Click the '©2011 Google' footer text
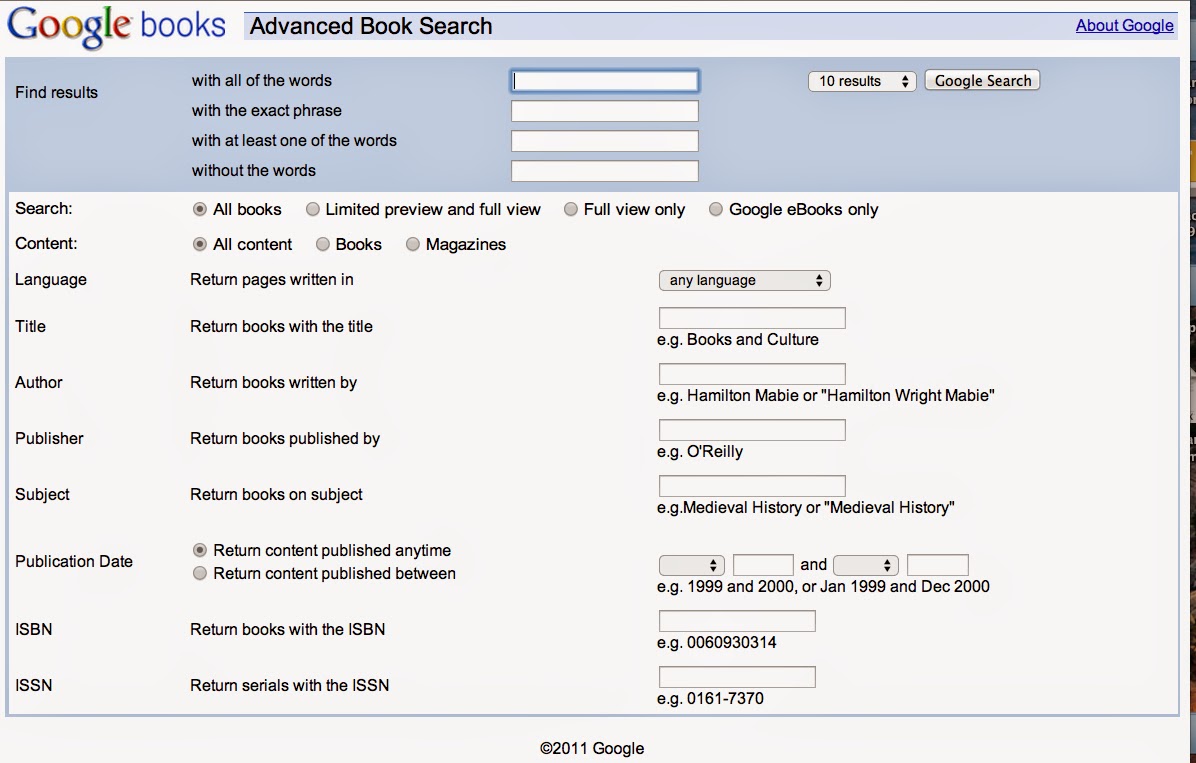This screenshot has width=1196, height=763. coord(592,749)
